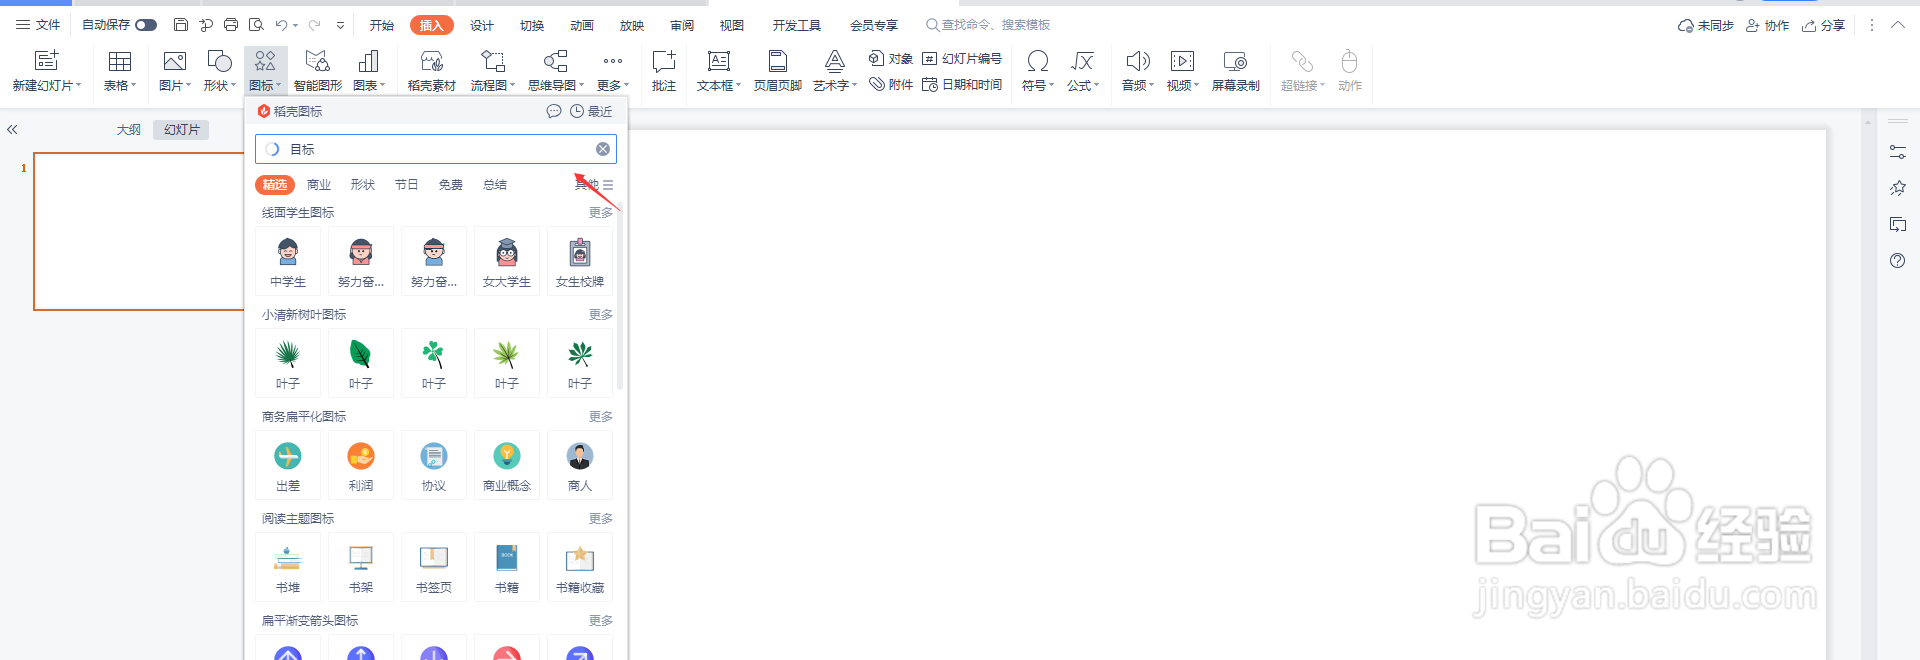Click the 分享 share button
Screen dimensions: 1920x660
1824,26
